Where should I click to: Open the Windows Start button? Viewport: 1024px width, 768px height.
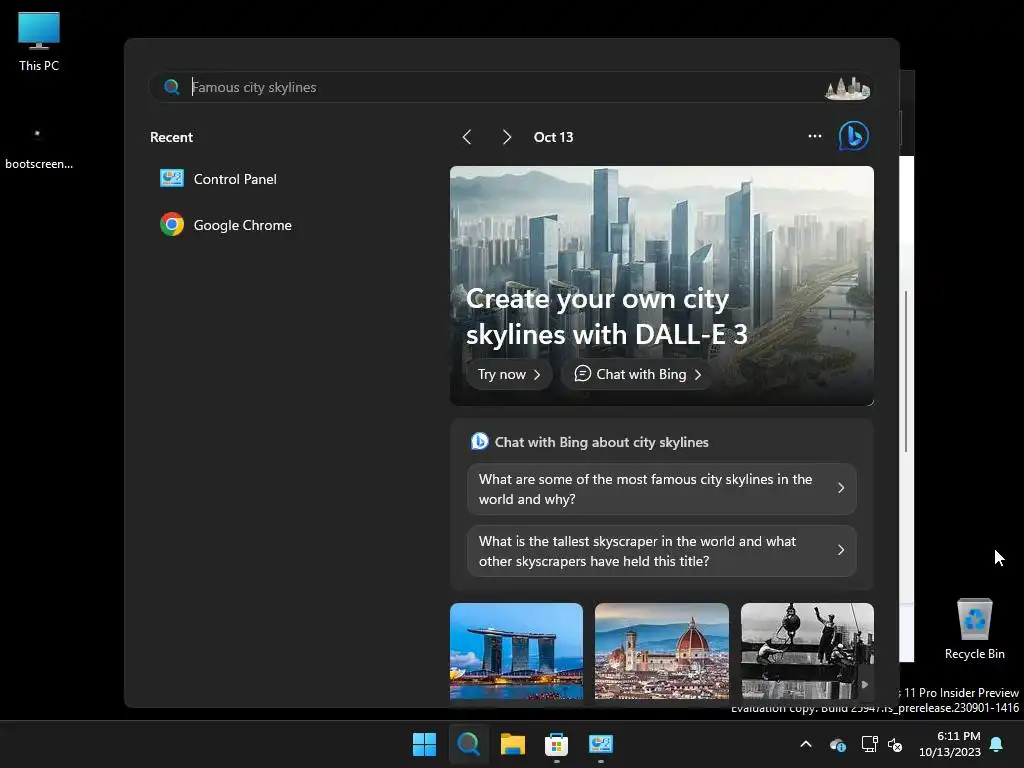[x=424, y=744]
